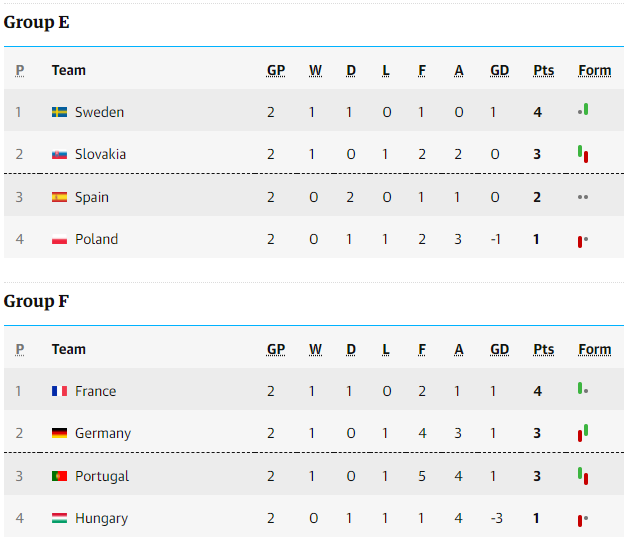
Task: Click the GD column header in Group F
Action: 499,349
